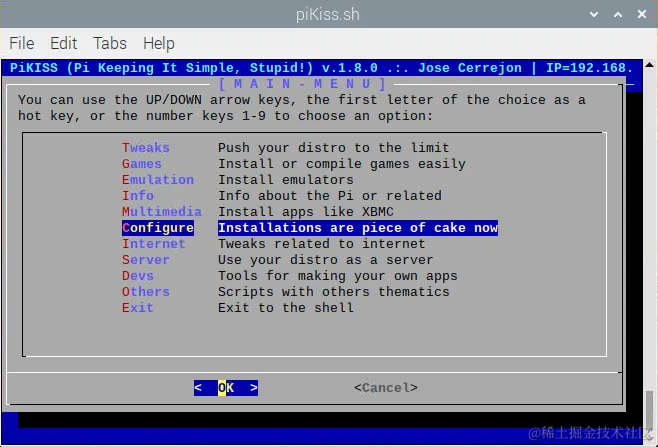Choose Exit to the shell

pyautogui.click(x=138, y=307)
